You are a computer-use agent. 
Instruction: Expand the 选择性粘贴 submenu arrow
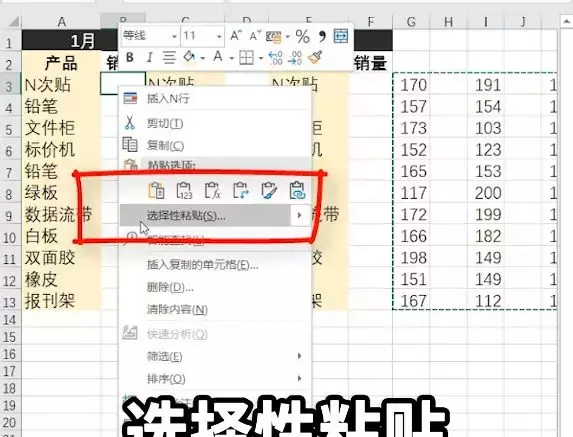(x=300, y=215)
